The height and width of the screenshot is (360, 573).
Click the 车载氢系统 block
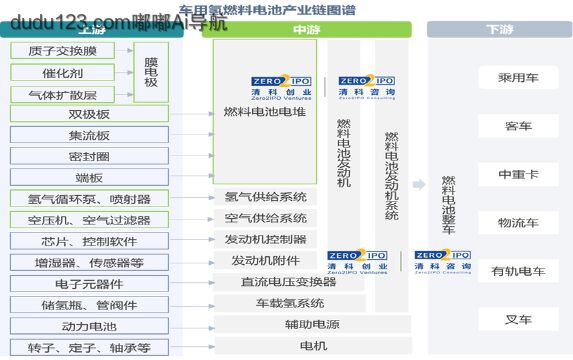[290, 303]
